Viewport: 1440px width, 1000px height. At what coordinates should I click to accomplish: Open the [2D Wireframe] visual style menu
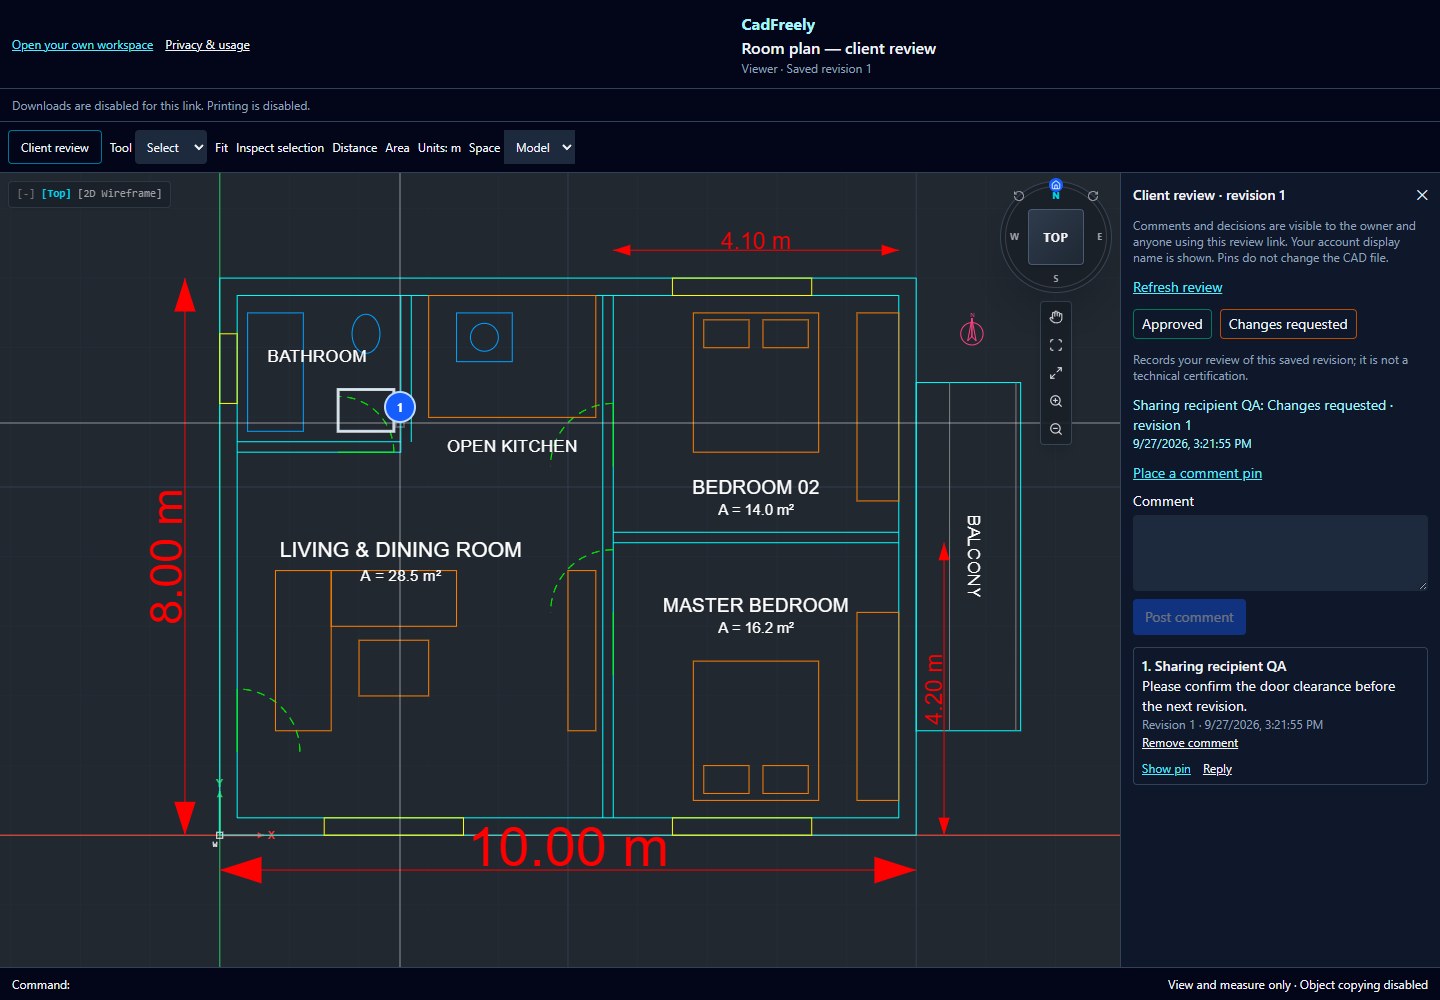pyautogui.click(x=120, y=194)
